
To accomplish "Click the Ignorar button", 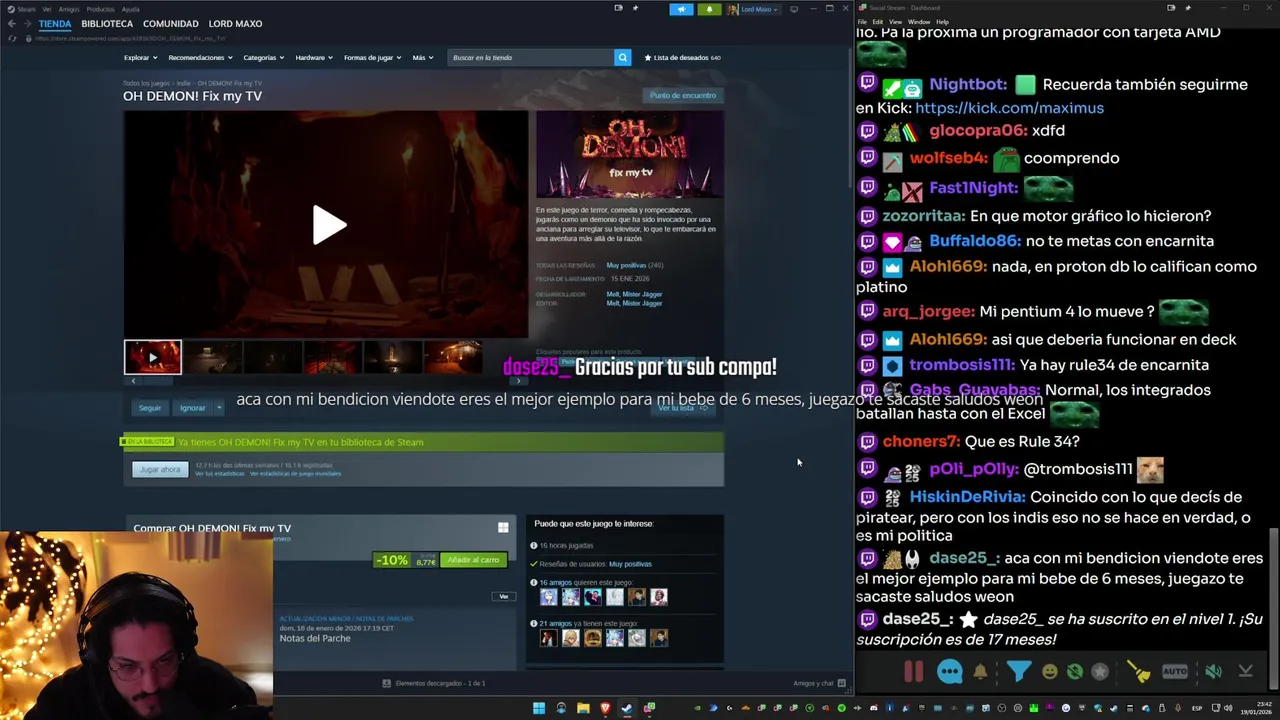I will [x=192, y=408].
